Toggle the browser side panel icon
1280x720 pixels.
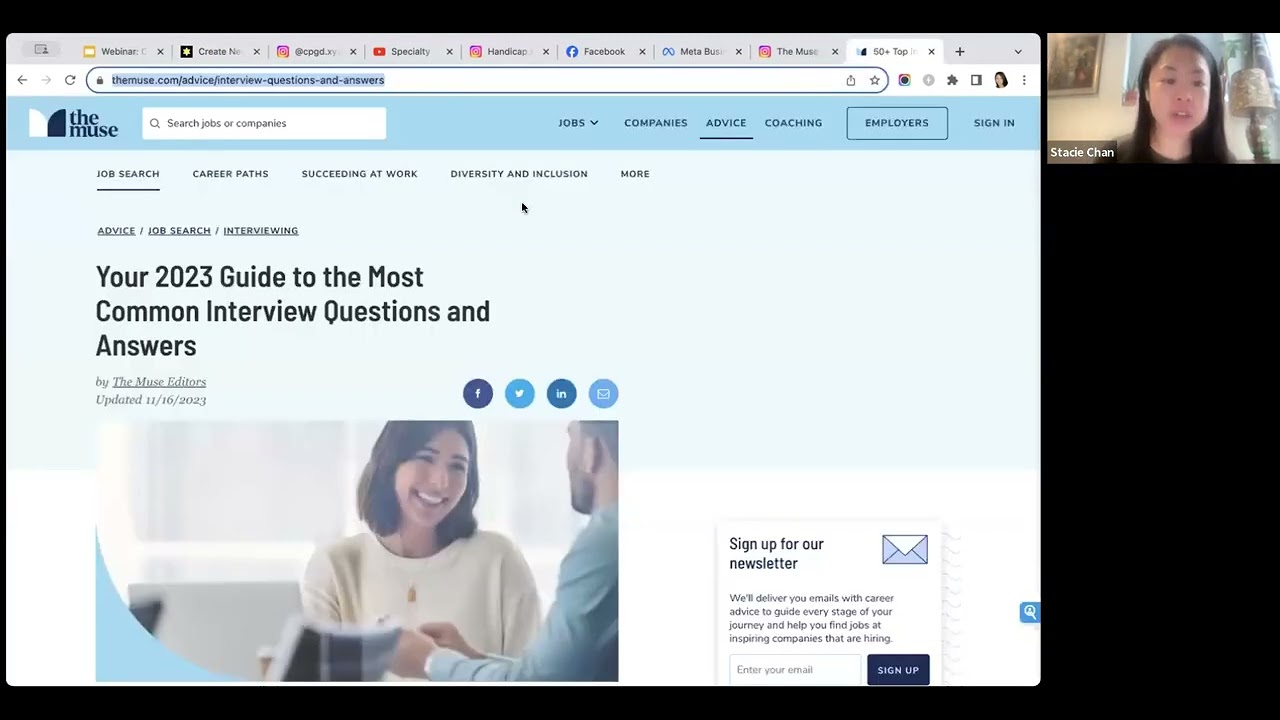pos(976,80)
